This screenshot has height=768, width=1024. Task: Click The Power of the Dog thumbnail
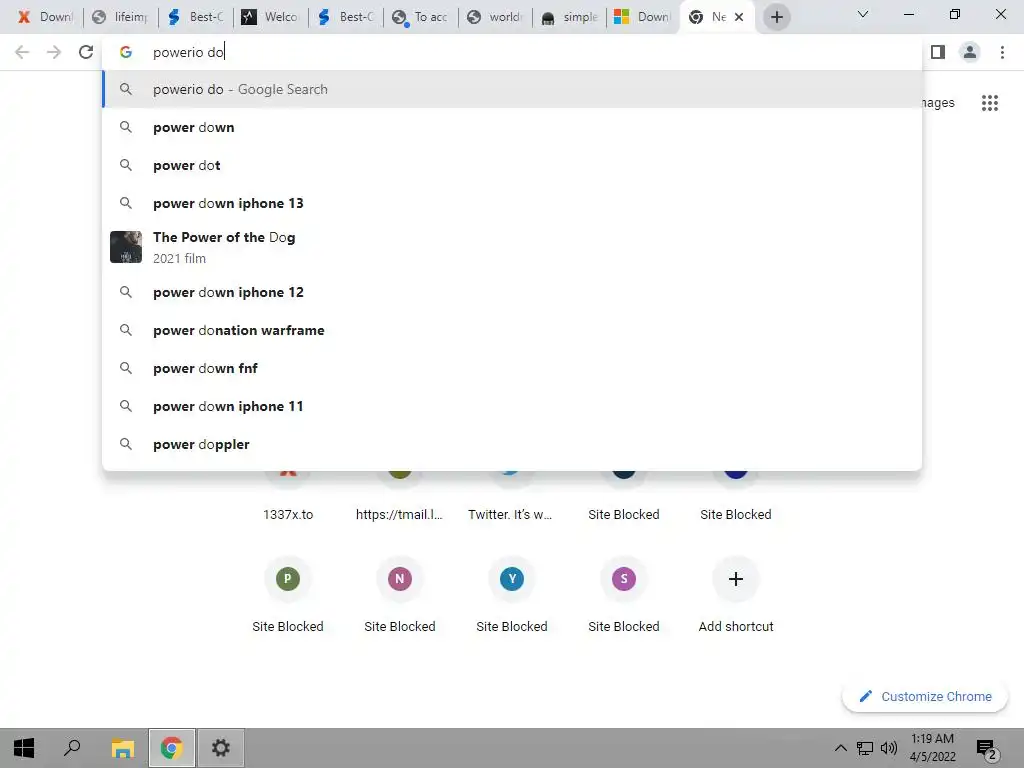point(126,247)
